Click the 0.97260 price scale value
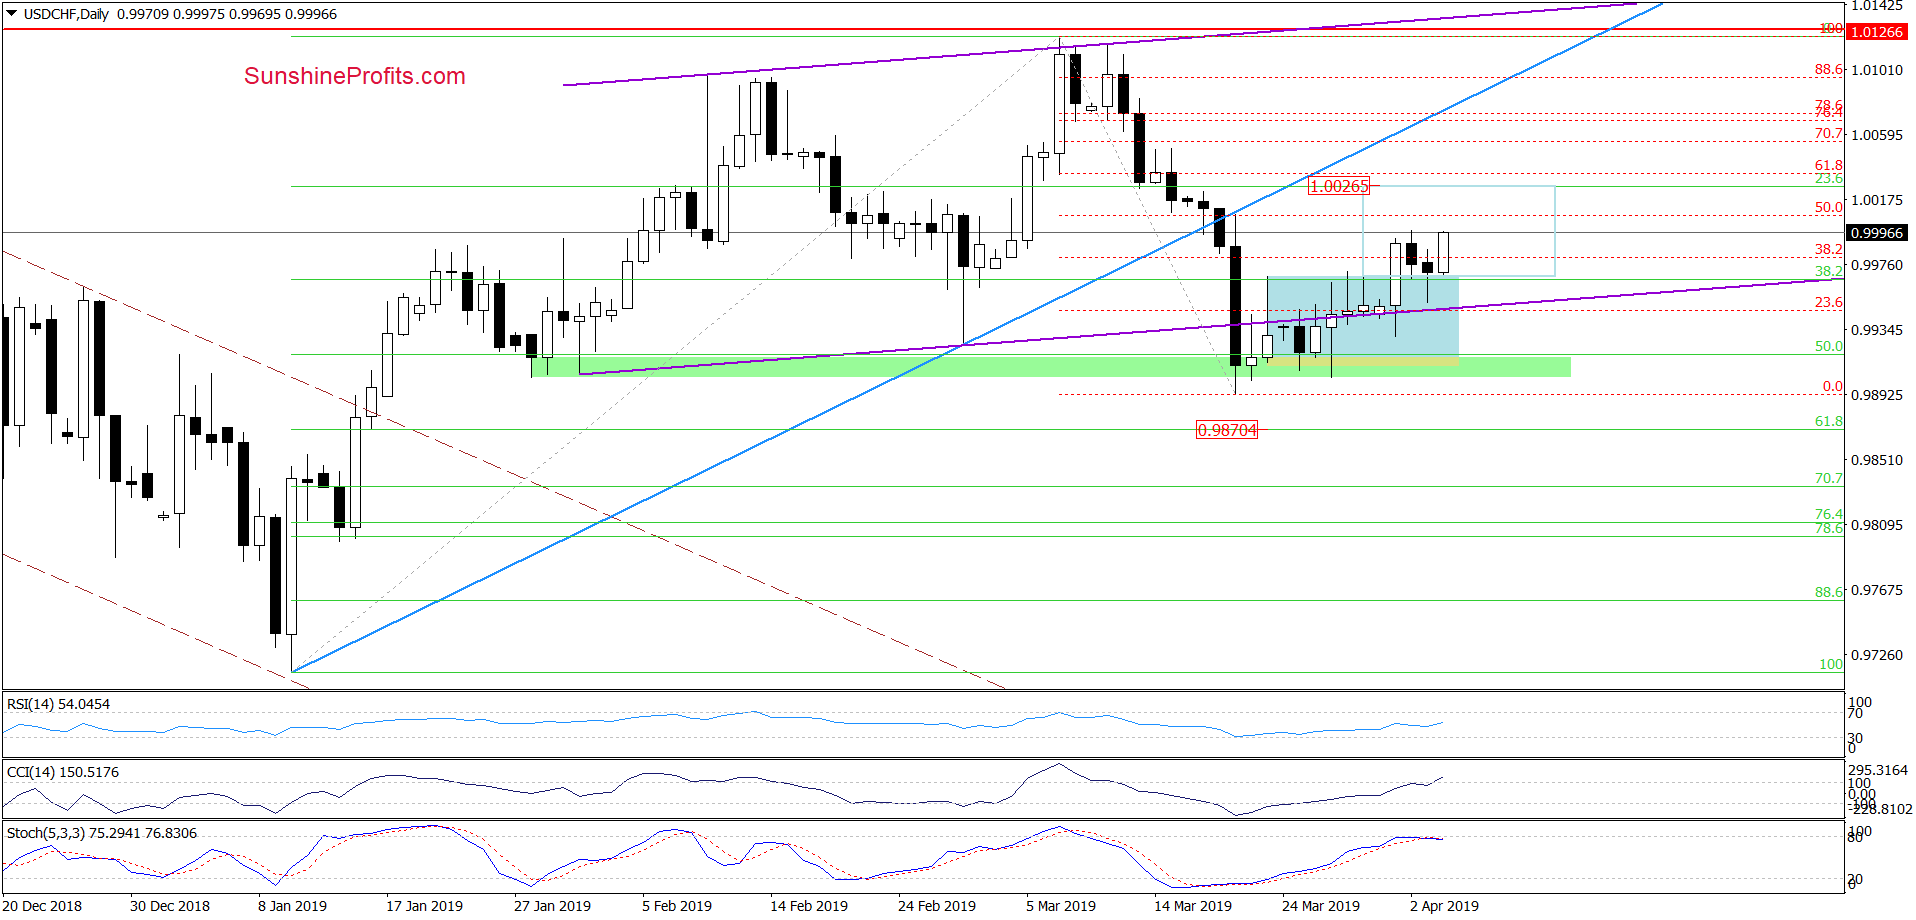Viewport: 1916px width, 920px height. [1877, 655]
